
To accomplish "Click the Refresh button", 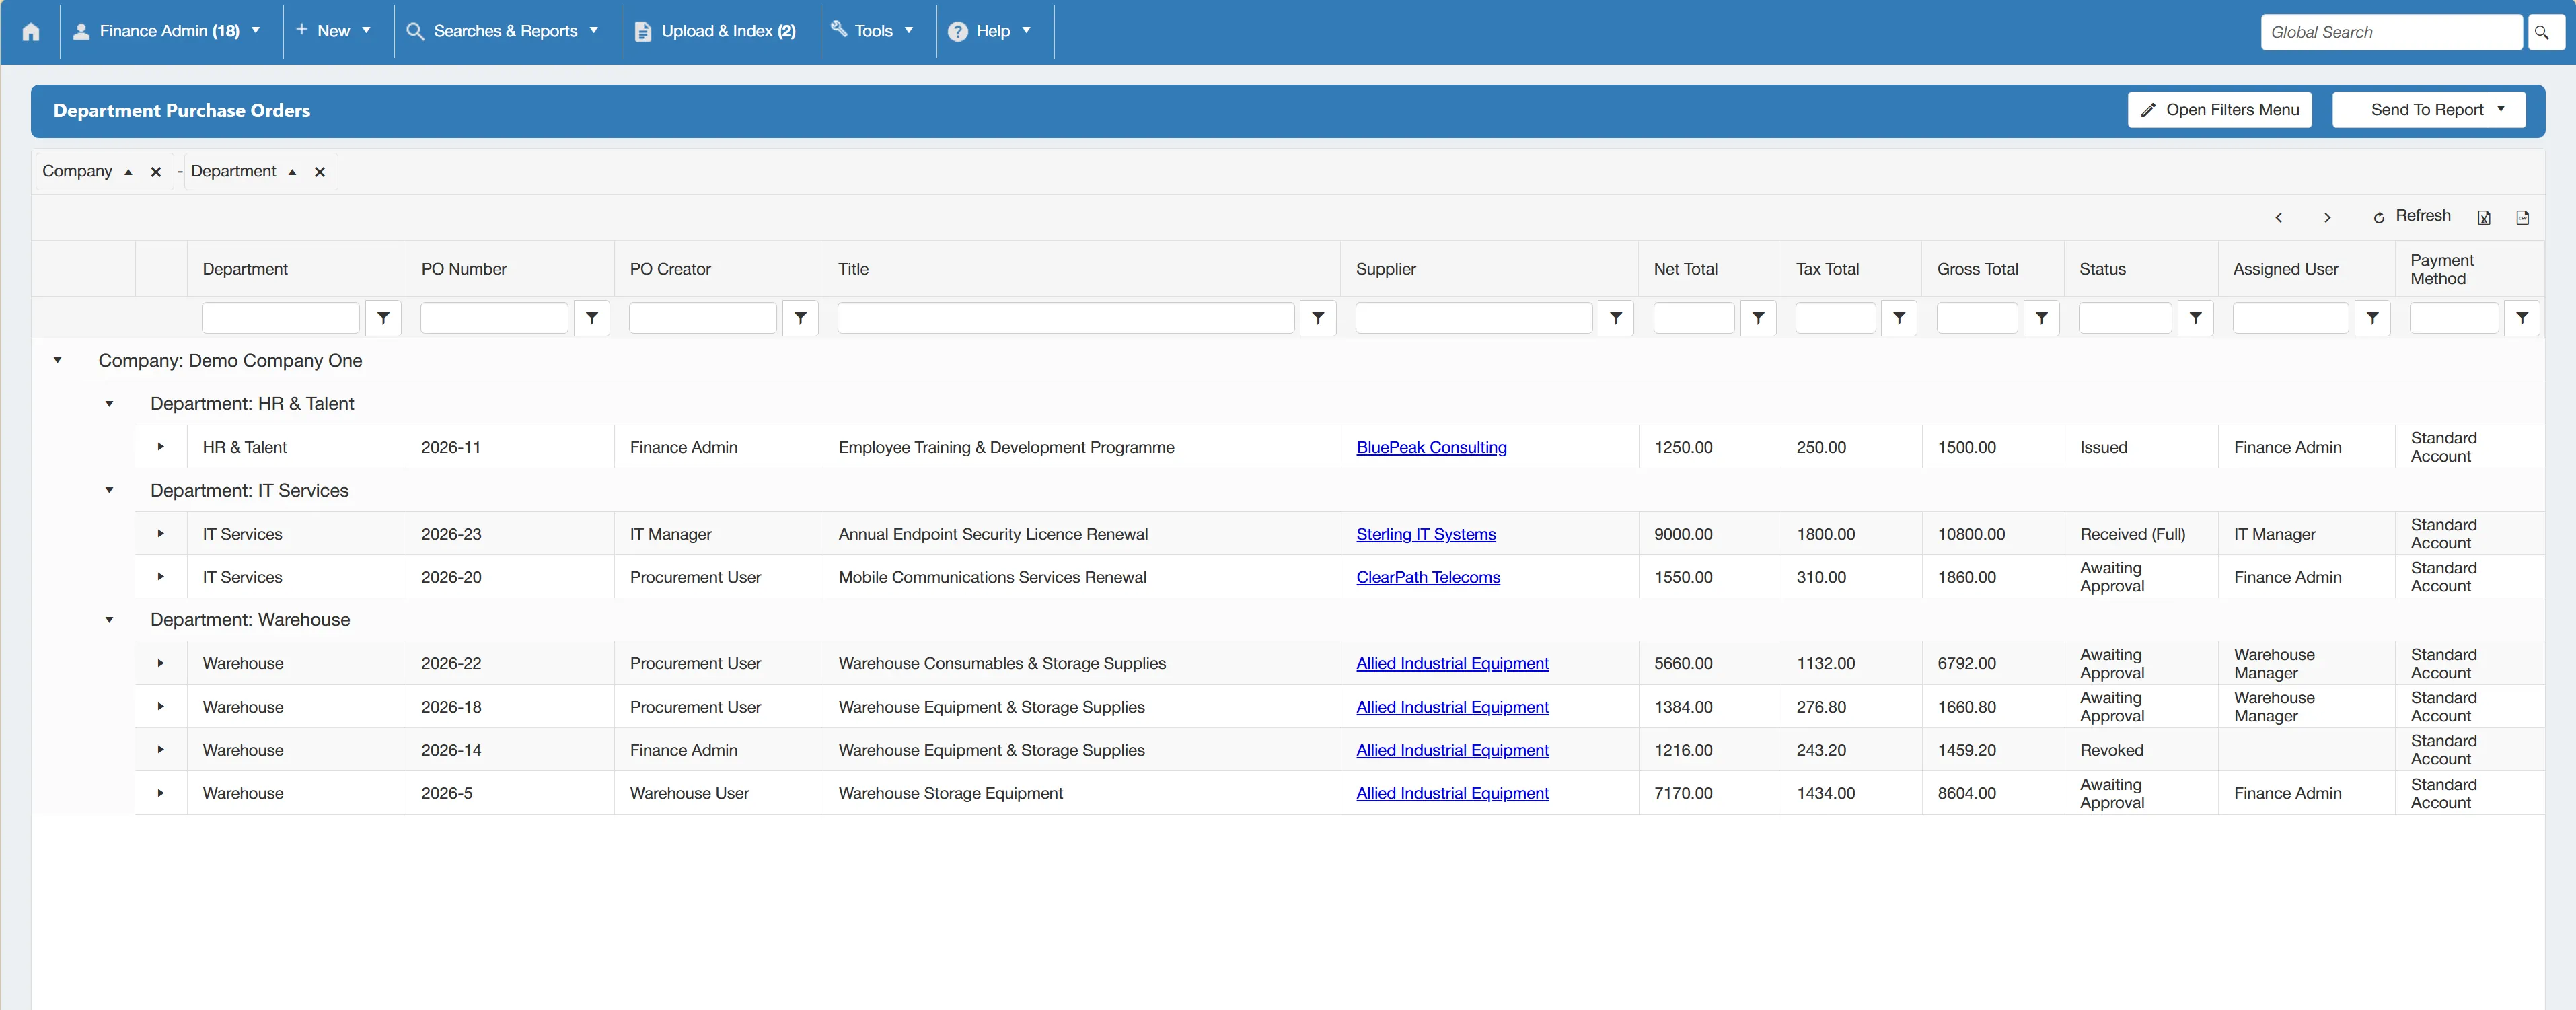I will (2411, 216).
